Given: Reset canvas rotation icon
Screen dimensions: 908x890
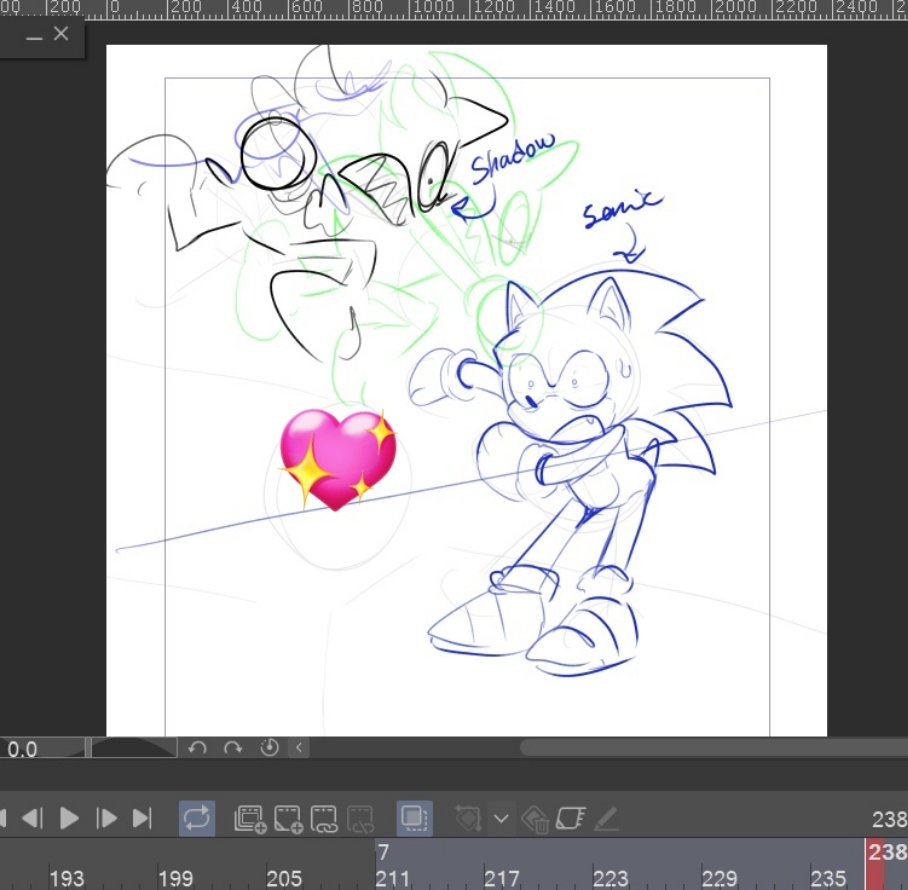Looking at the screenshot, I should coord(269,748).
